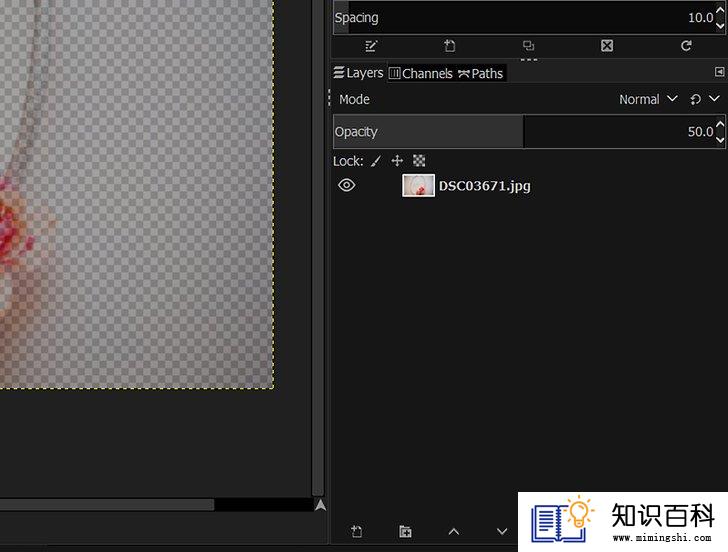The width and height of the screenshot is (728, 552).
Task: Expand the chevron beside the mode switch
Action: [x=715, y=98]
